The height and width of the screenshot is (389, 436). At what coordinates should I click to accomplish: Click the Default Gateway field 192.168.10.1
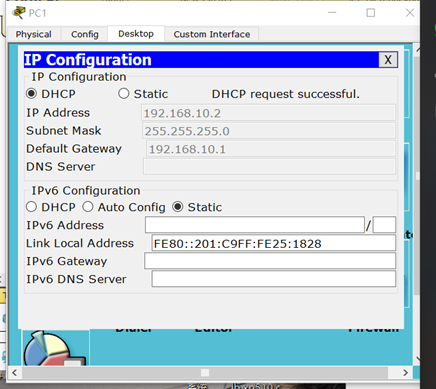tap(271, 149)
